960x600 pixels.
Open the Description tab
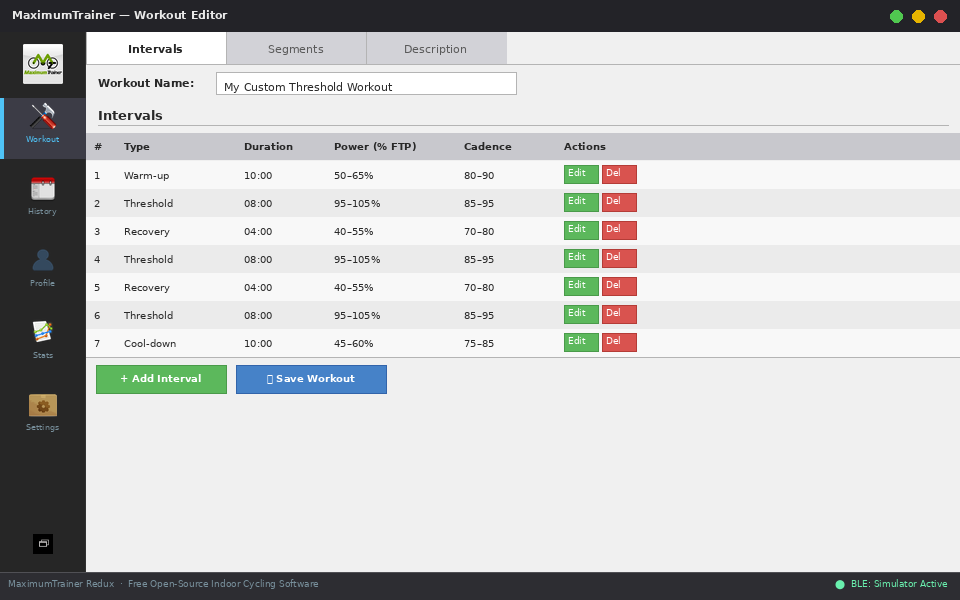[435, 47]
